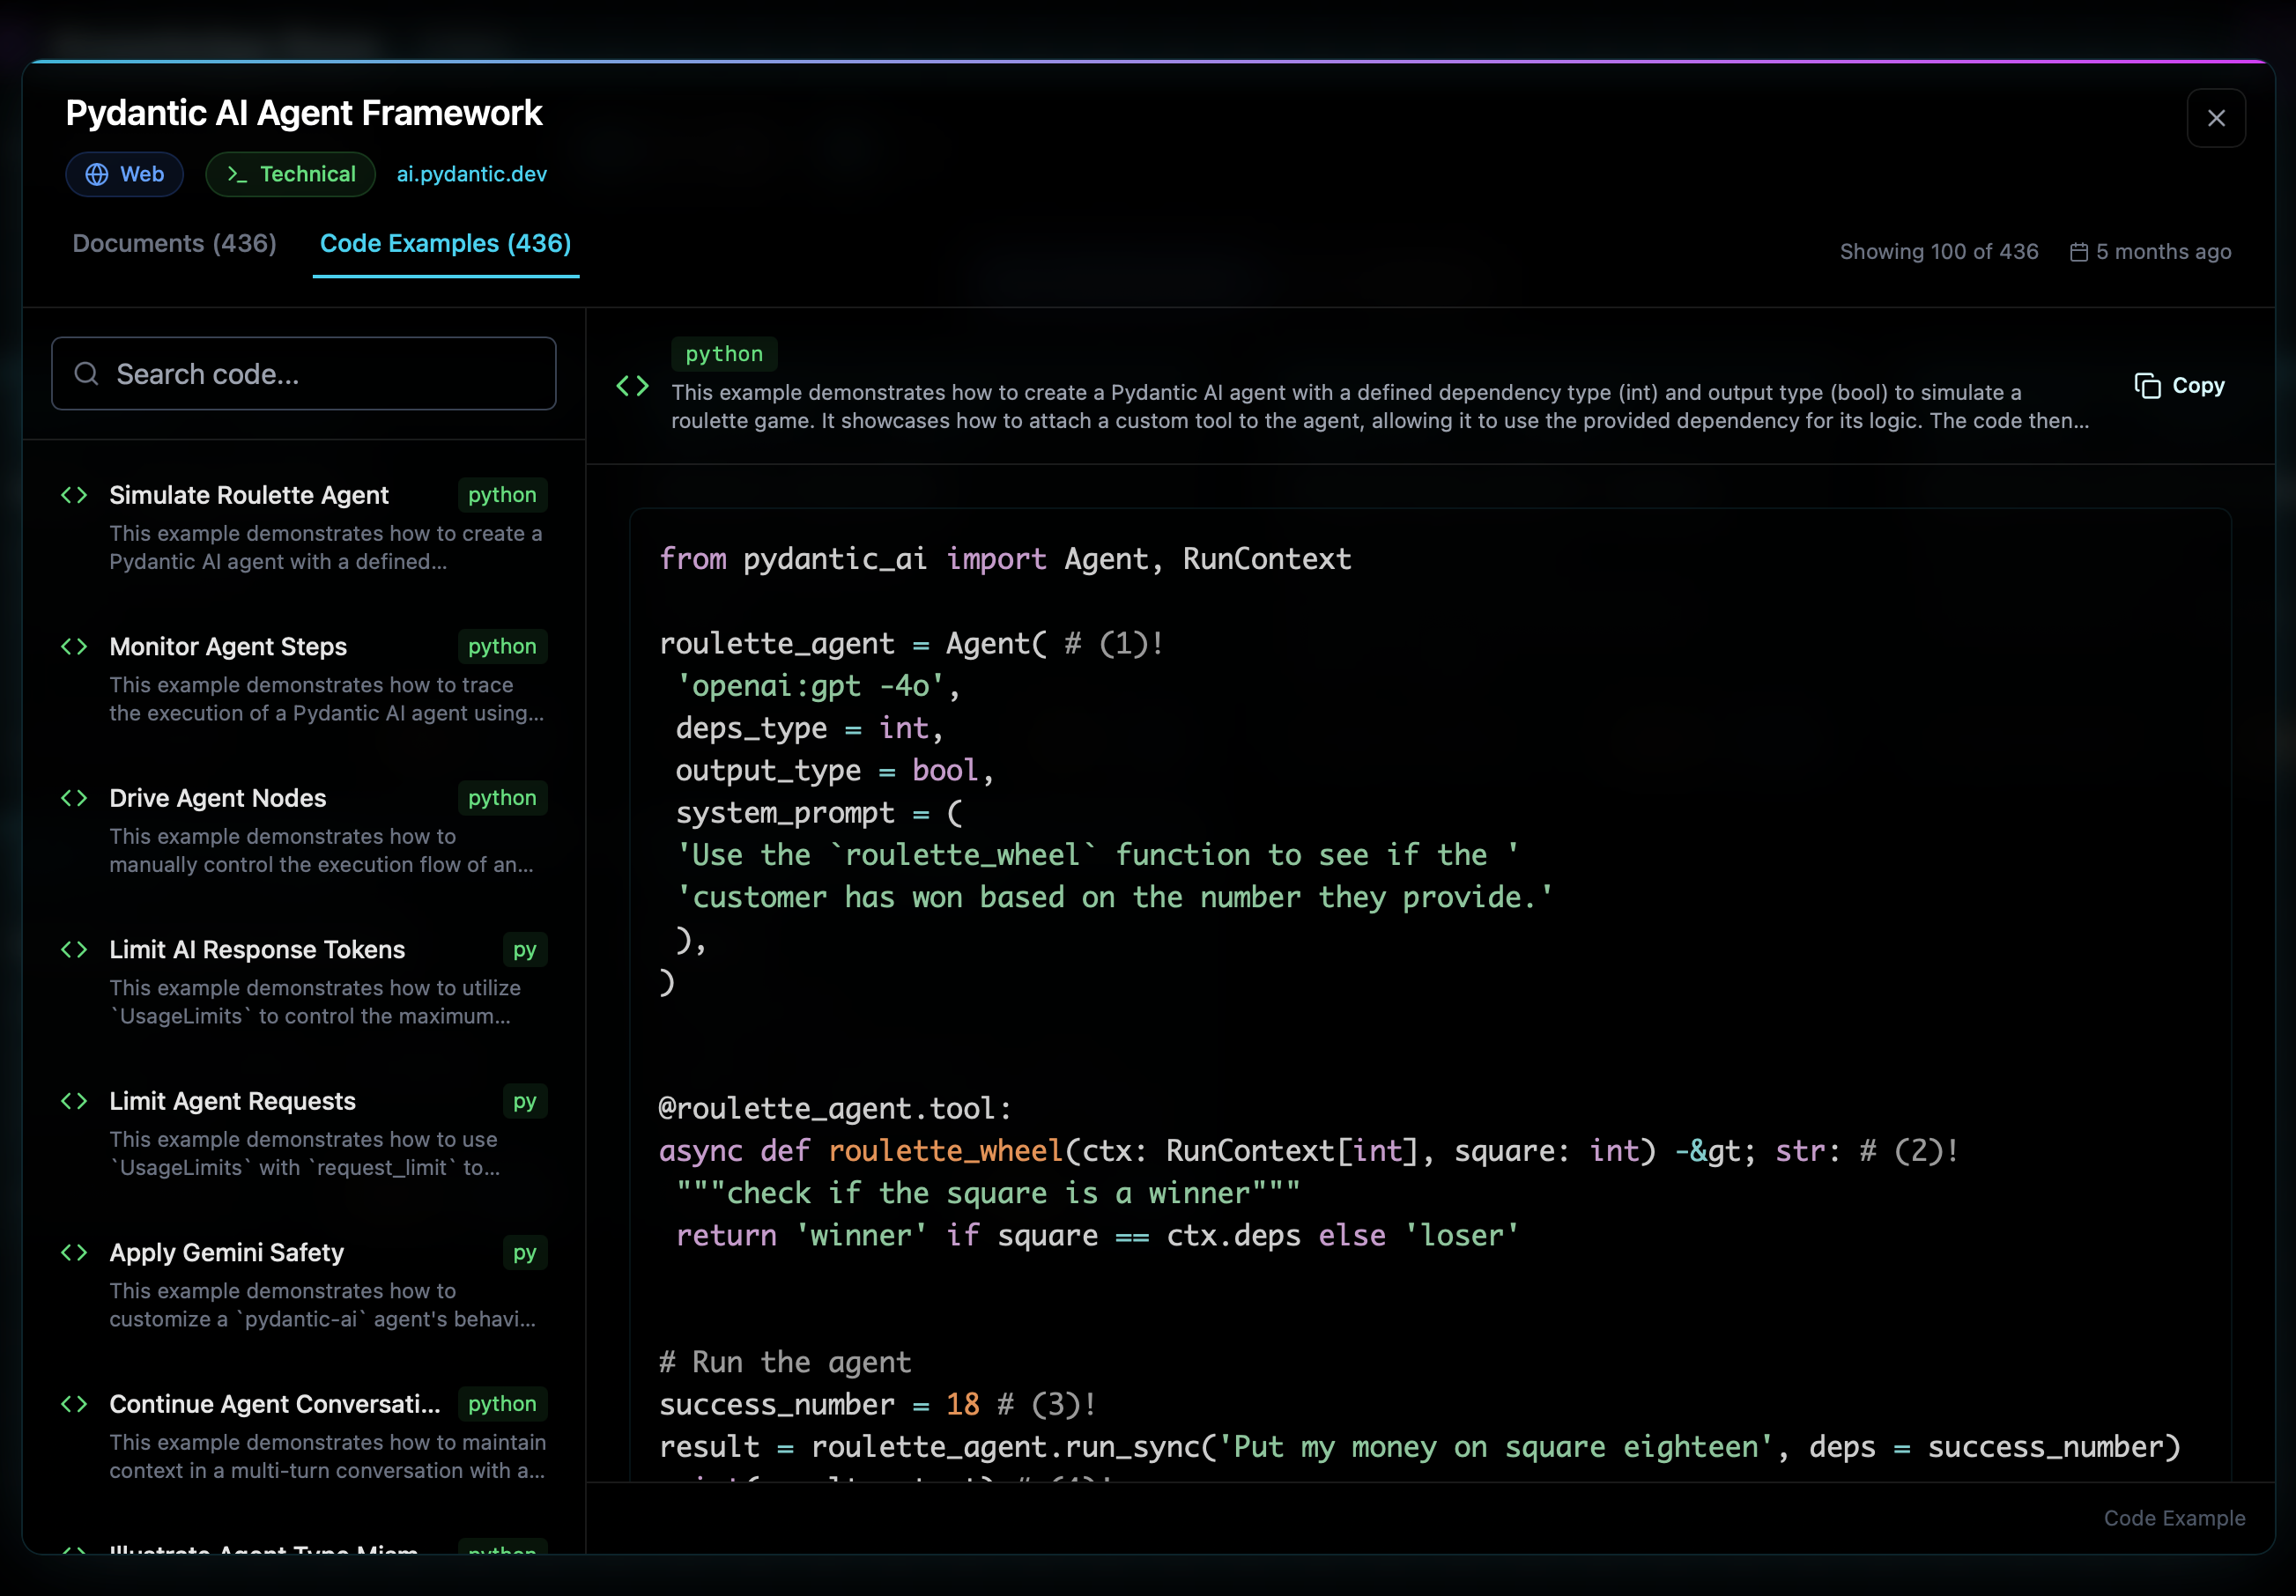2296x1596 pixels.
Task: Click inside the Search code field
Action: (303, 373)
